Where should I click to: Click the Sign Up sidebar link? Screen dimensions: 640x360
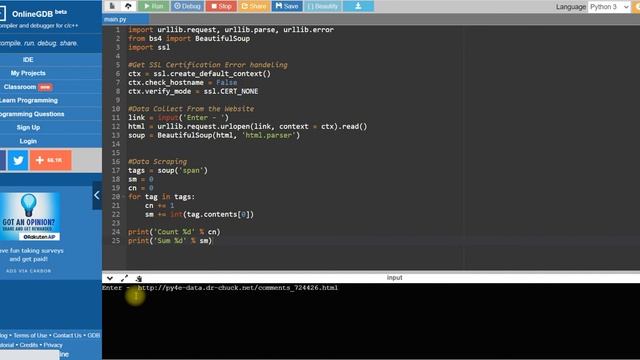point(28,127)
